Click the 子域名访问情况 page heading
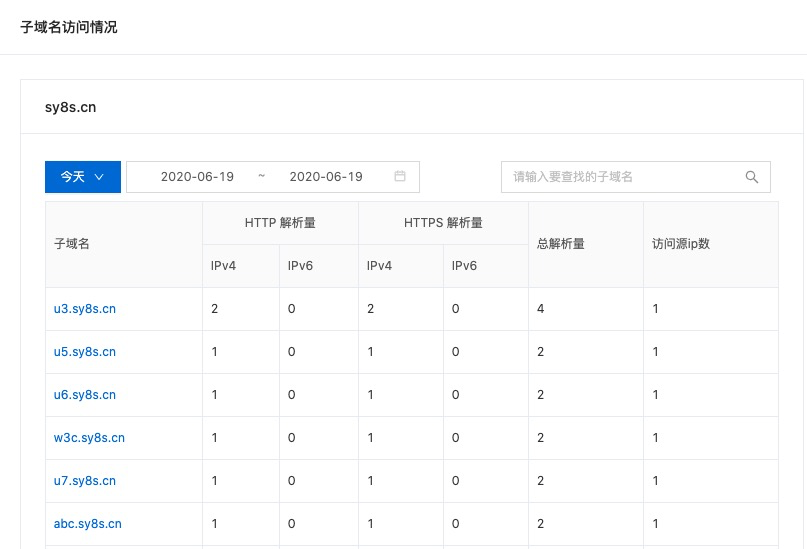Image resolution: width=807 pixels, height=549 pixels. coord(69,27)
